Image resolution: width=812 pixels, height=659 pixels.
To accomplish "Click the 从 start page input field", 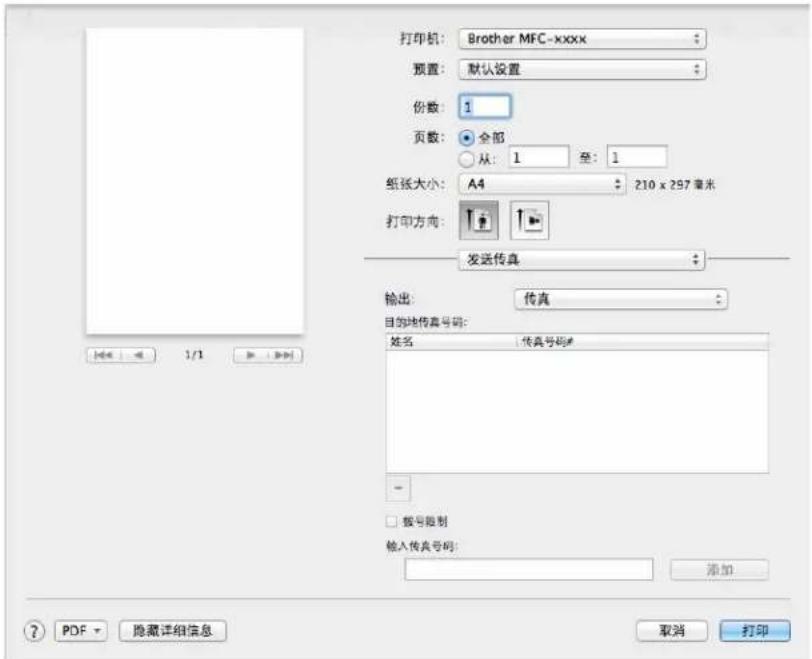I will [x=539, y=157].
